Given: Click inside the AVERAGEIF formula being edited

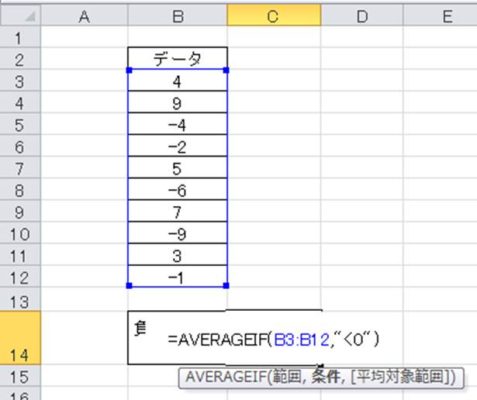Looking at the screenshot, I should coord(274,340).
